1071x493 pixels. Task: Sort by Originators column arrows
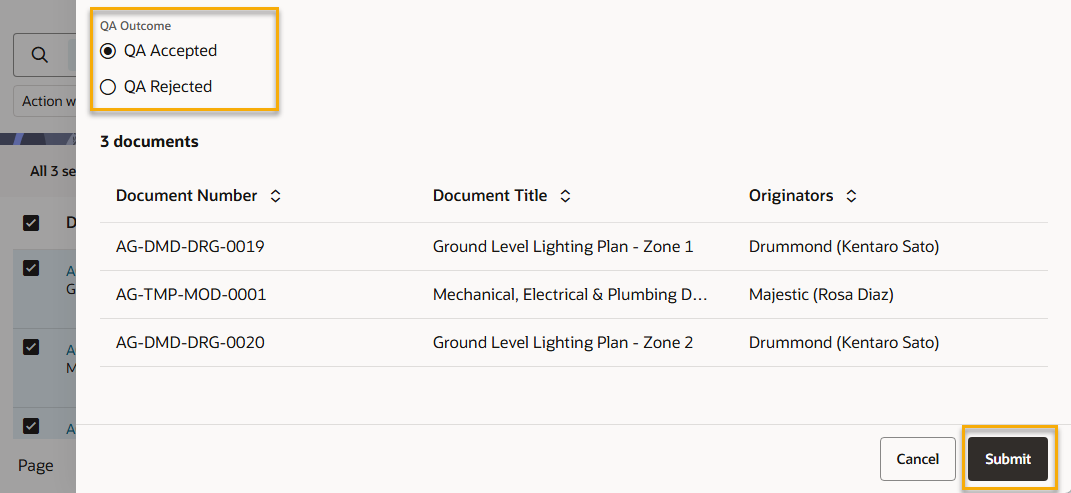[x=851, y=197]
